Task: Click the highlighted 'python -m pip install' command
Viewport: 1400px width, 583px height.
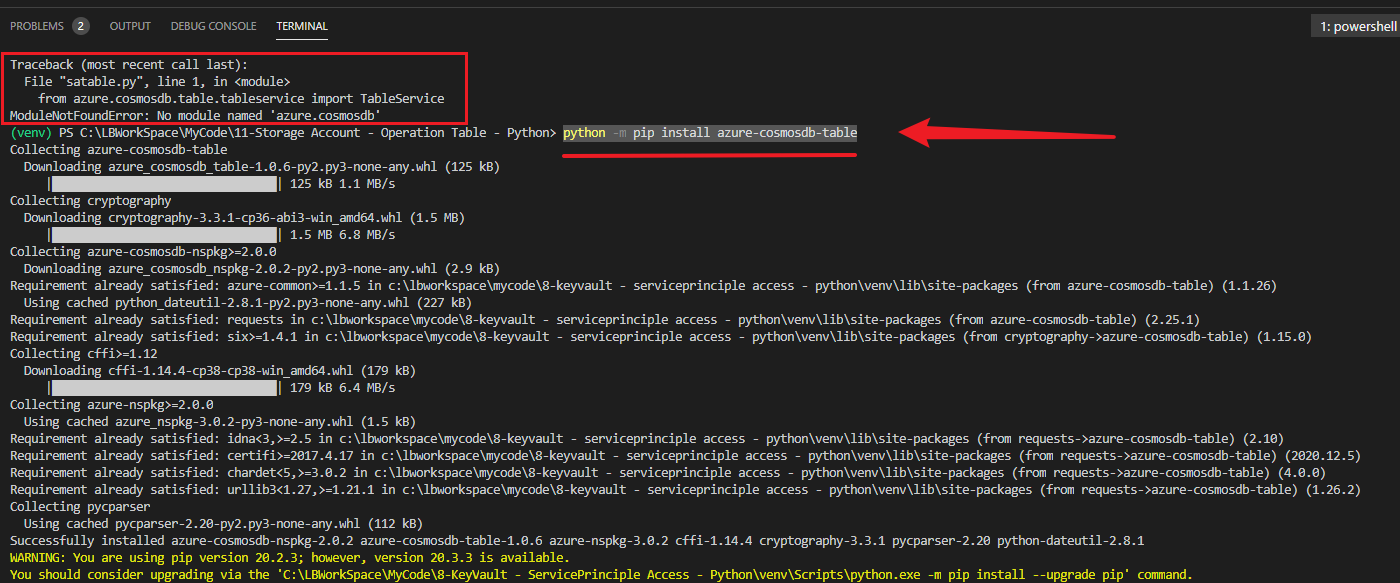Action: (710, 133)
